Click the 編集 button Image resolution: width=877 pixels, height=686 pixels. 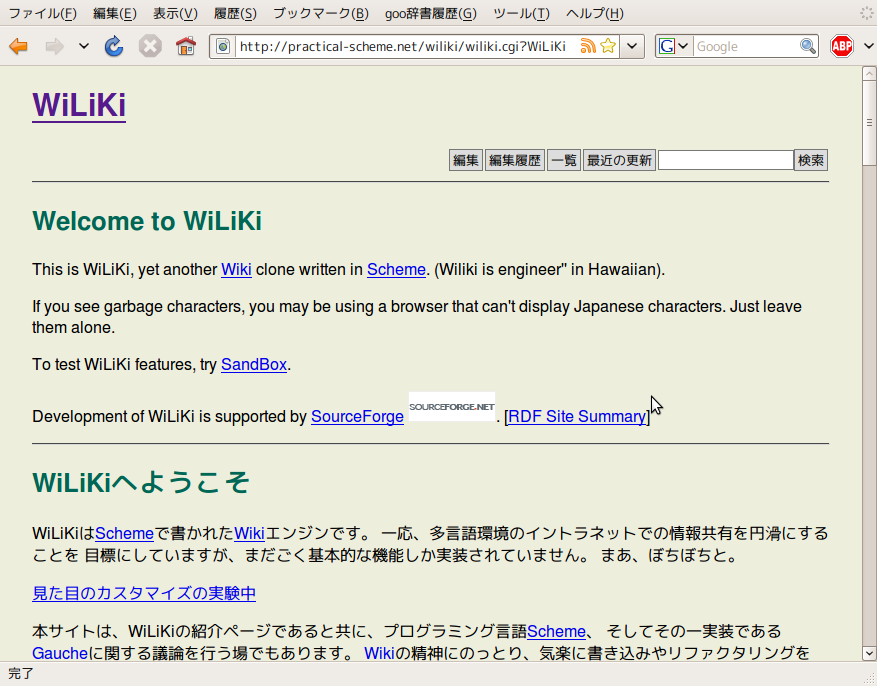point(466,160)
